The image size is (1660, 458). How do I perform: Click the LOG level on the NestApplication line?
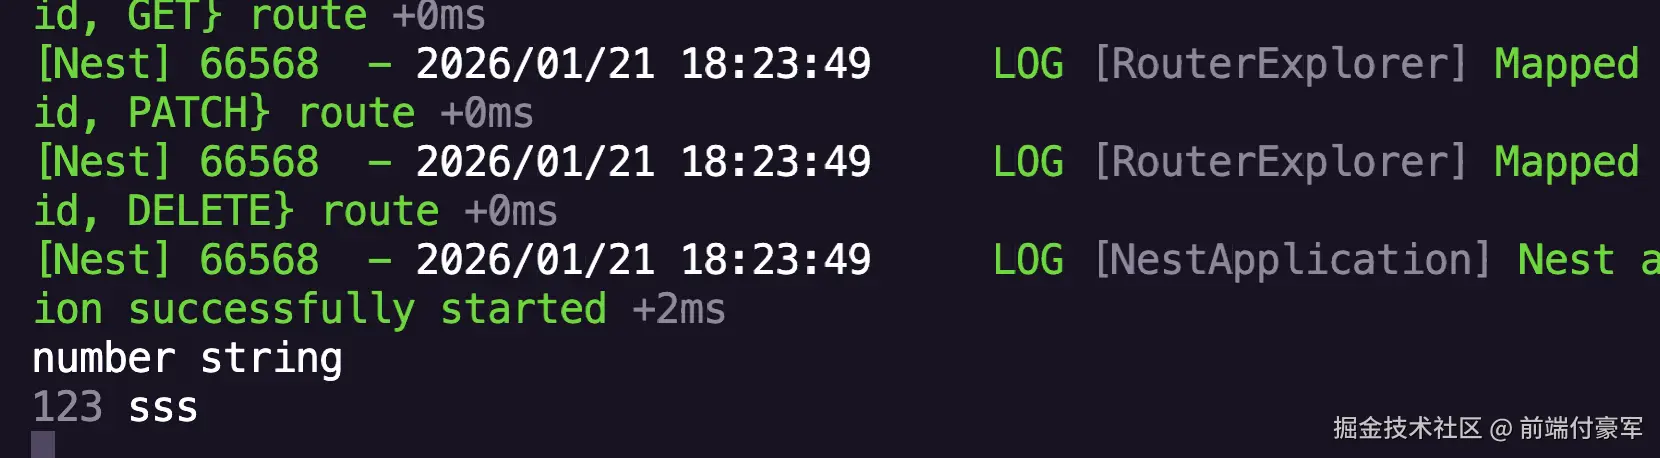[x=1028, y=260]
